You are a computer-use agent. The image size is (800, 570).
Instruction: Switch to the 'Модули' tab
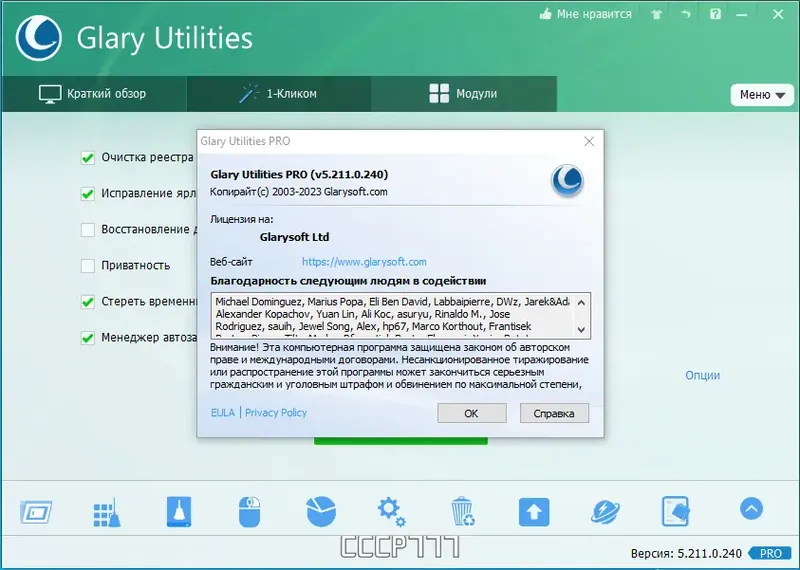463,94
